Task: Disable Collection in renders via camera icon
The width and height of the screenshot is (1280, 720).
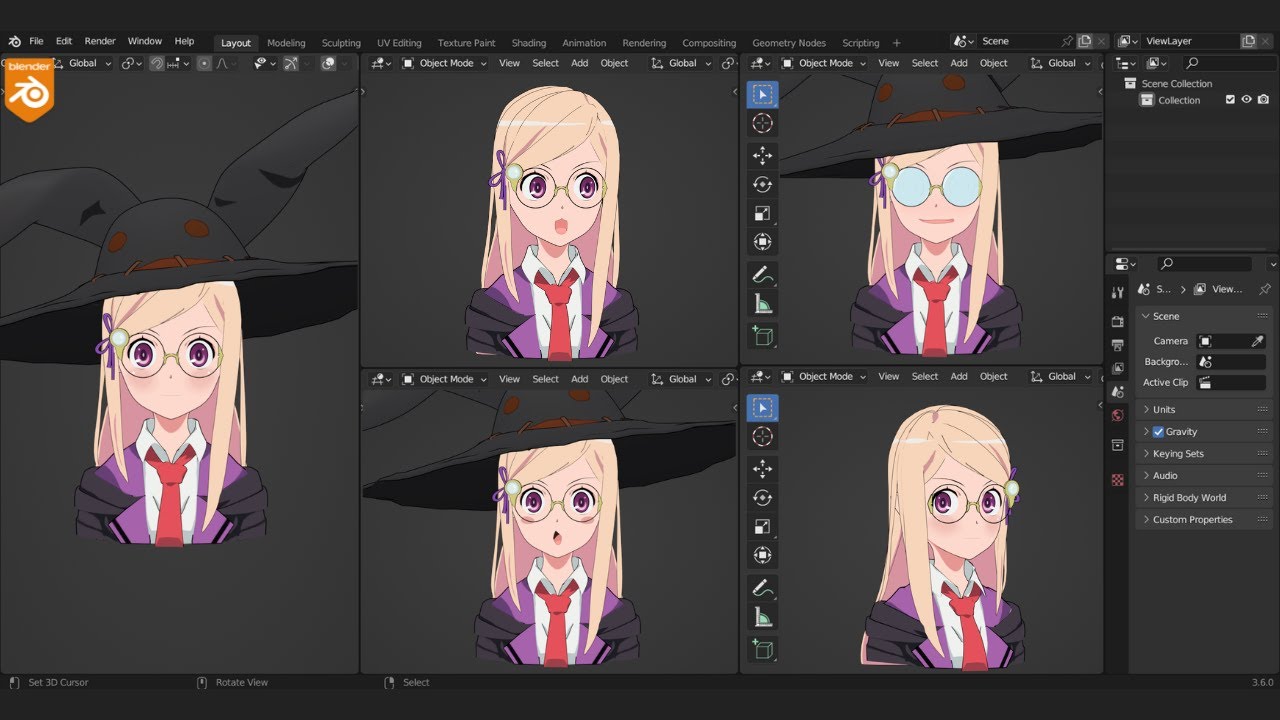Action: [x=1263, y=100]
